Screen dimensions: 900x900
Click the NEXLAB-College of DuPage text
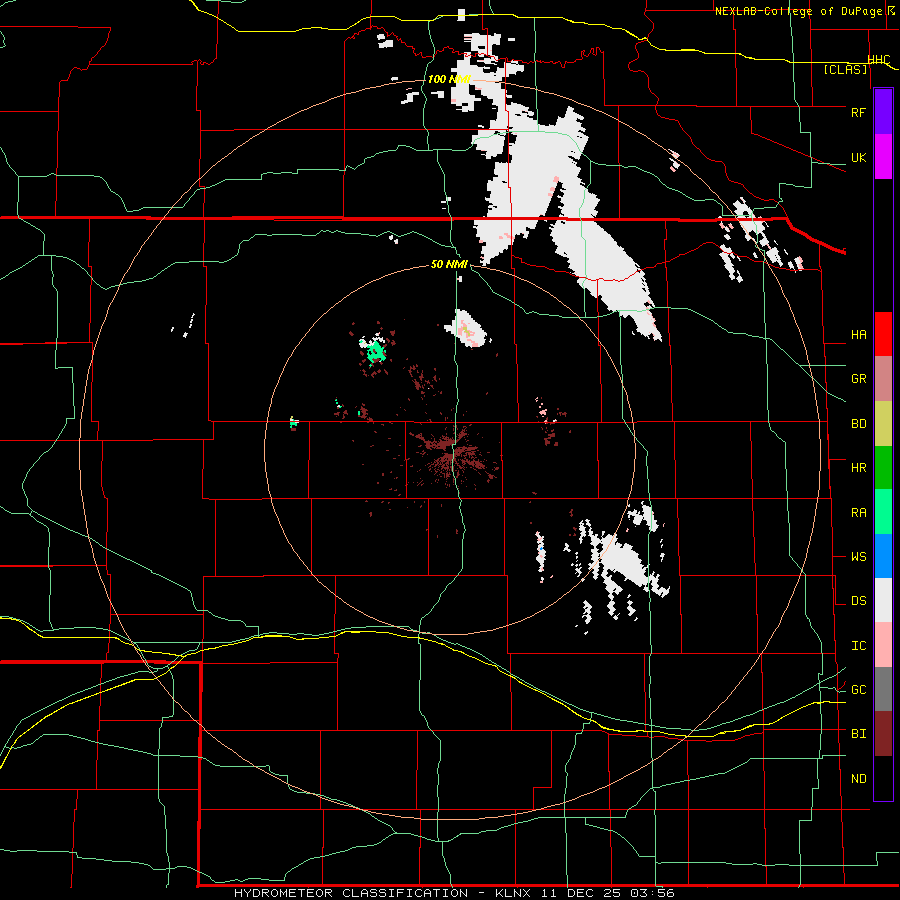pos(800,11)
